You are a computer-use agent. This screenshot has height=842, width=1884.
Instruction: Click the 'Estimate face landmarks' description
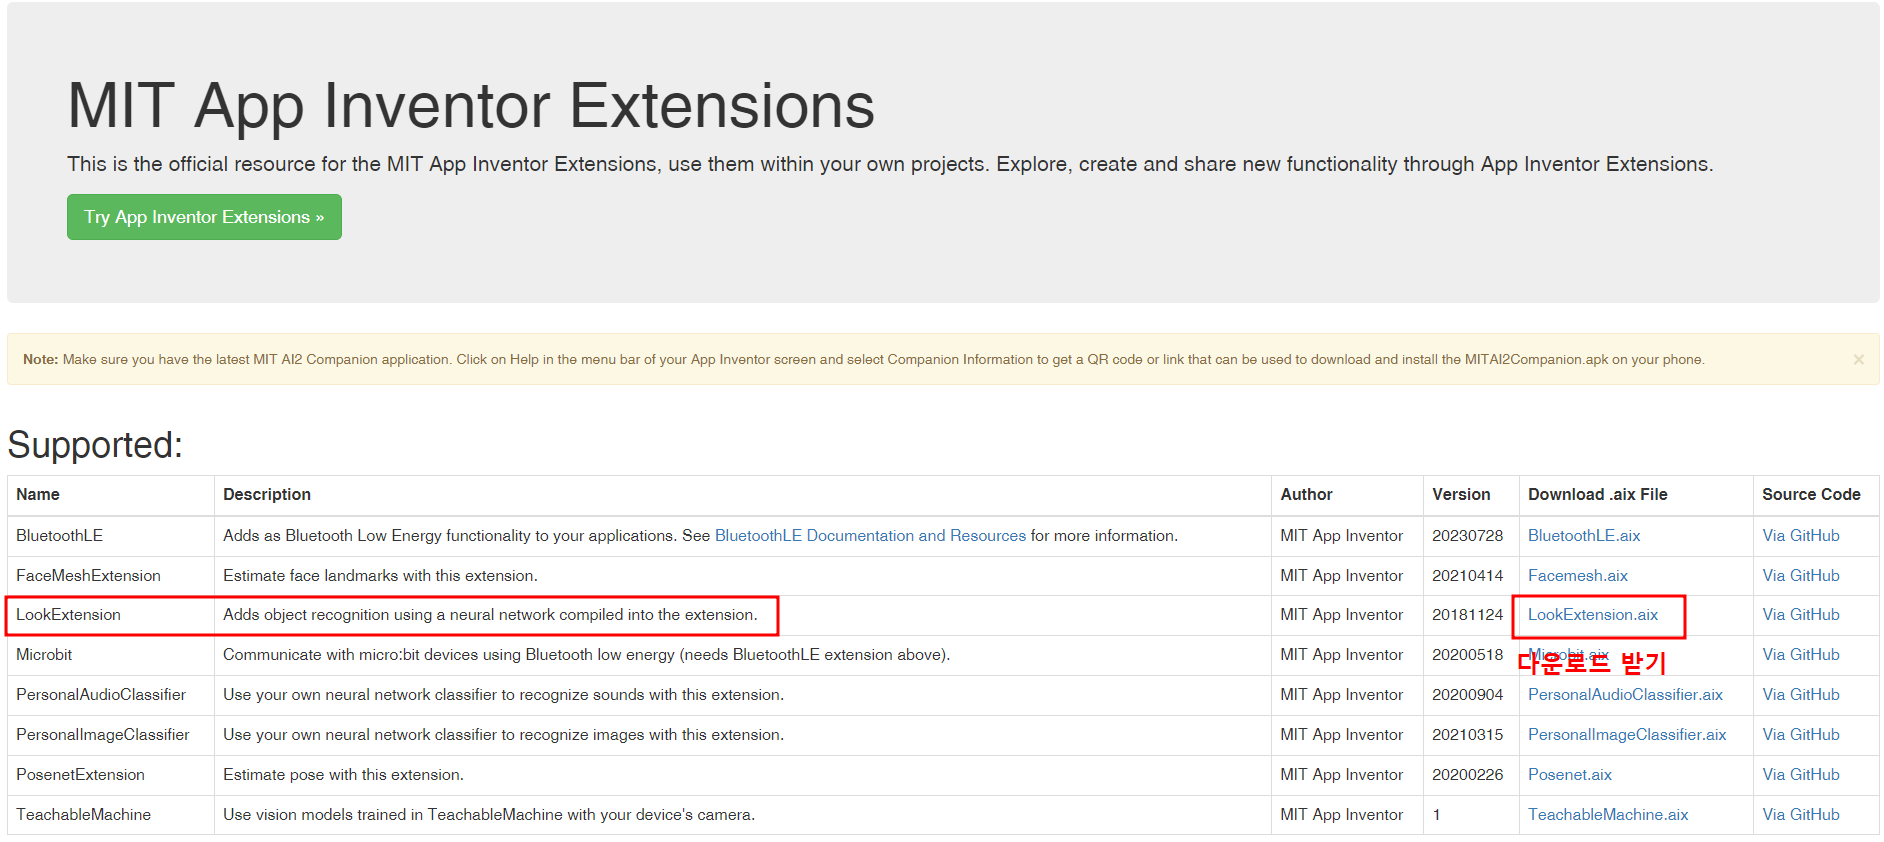[380, 576]
